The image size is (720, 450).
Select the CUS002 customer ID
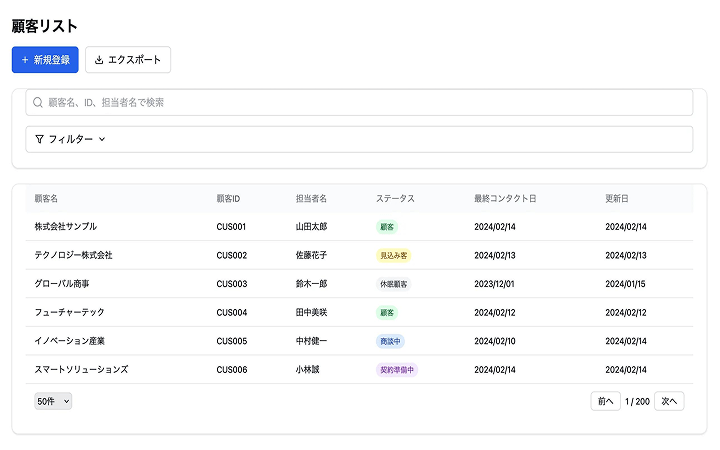[231, 255]
